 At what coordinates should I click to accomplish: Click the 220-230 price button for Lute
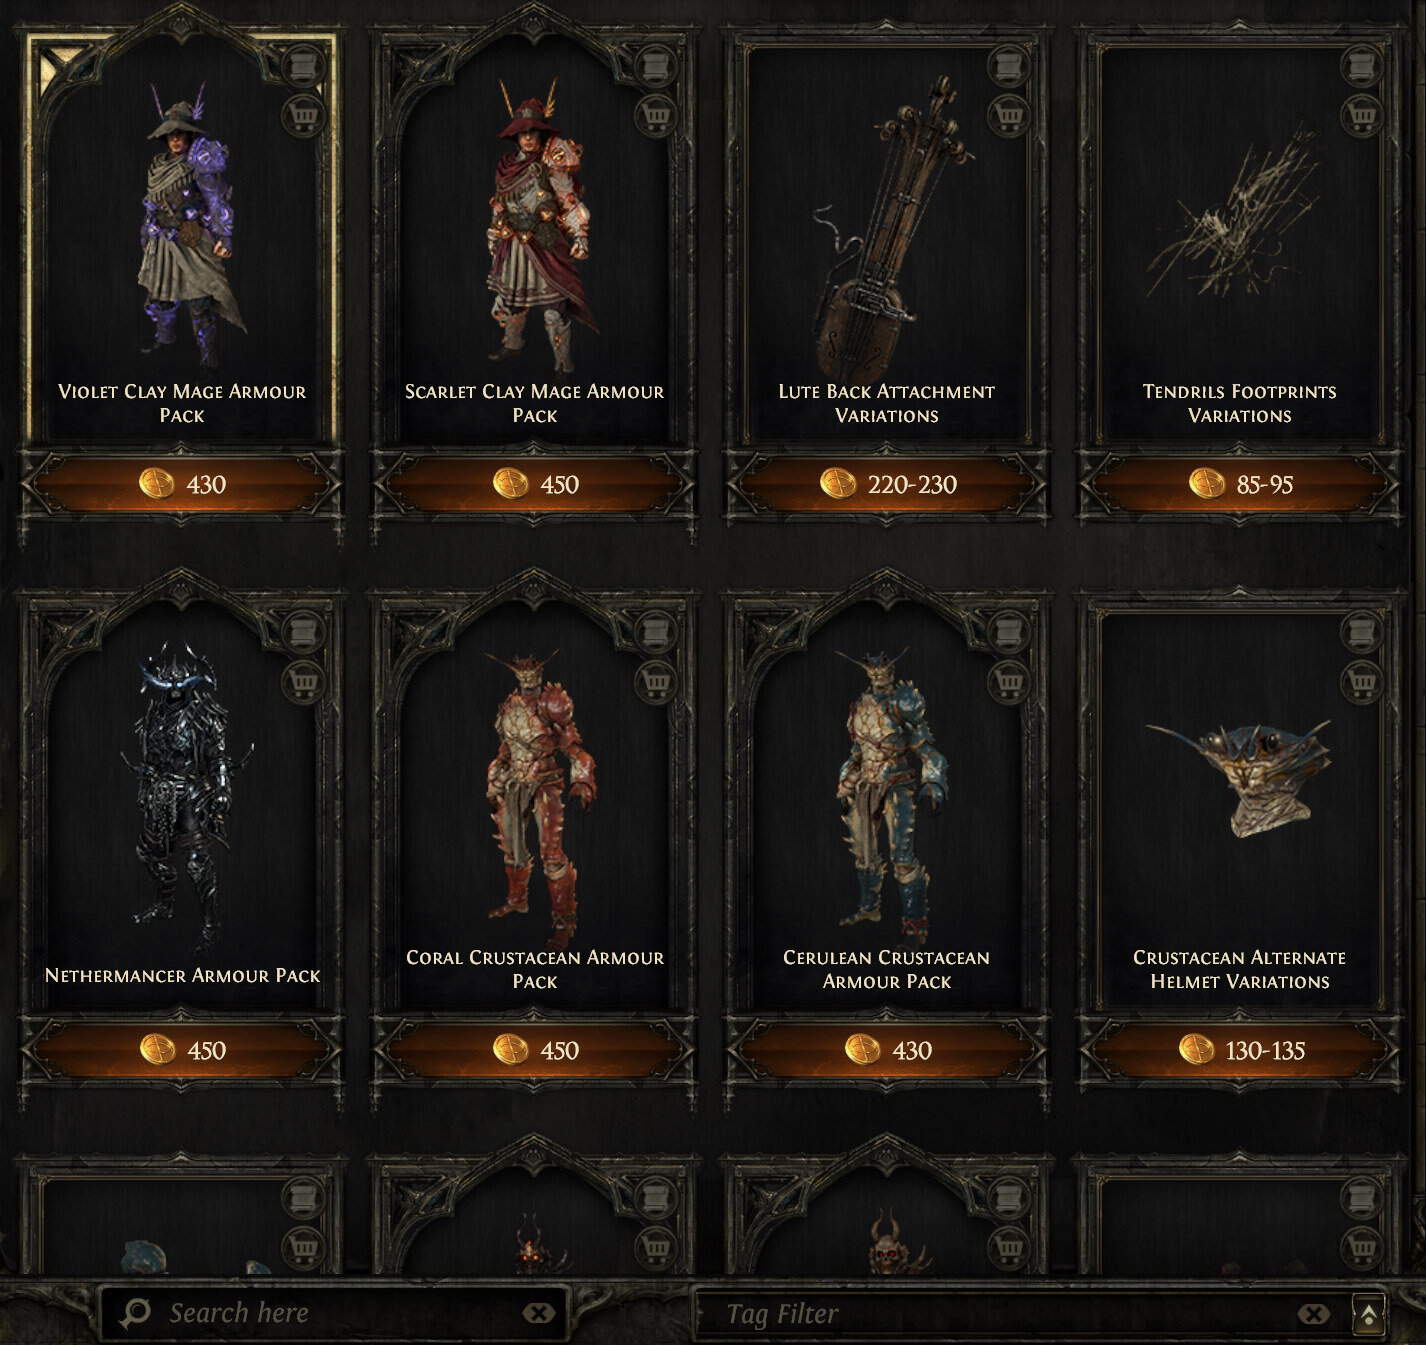point(887,484)
